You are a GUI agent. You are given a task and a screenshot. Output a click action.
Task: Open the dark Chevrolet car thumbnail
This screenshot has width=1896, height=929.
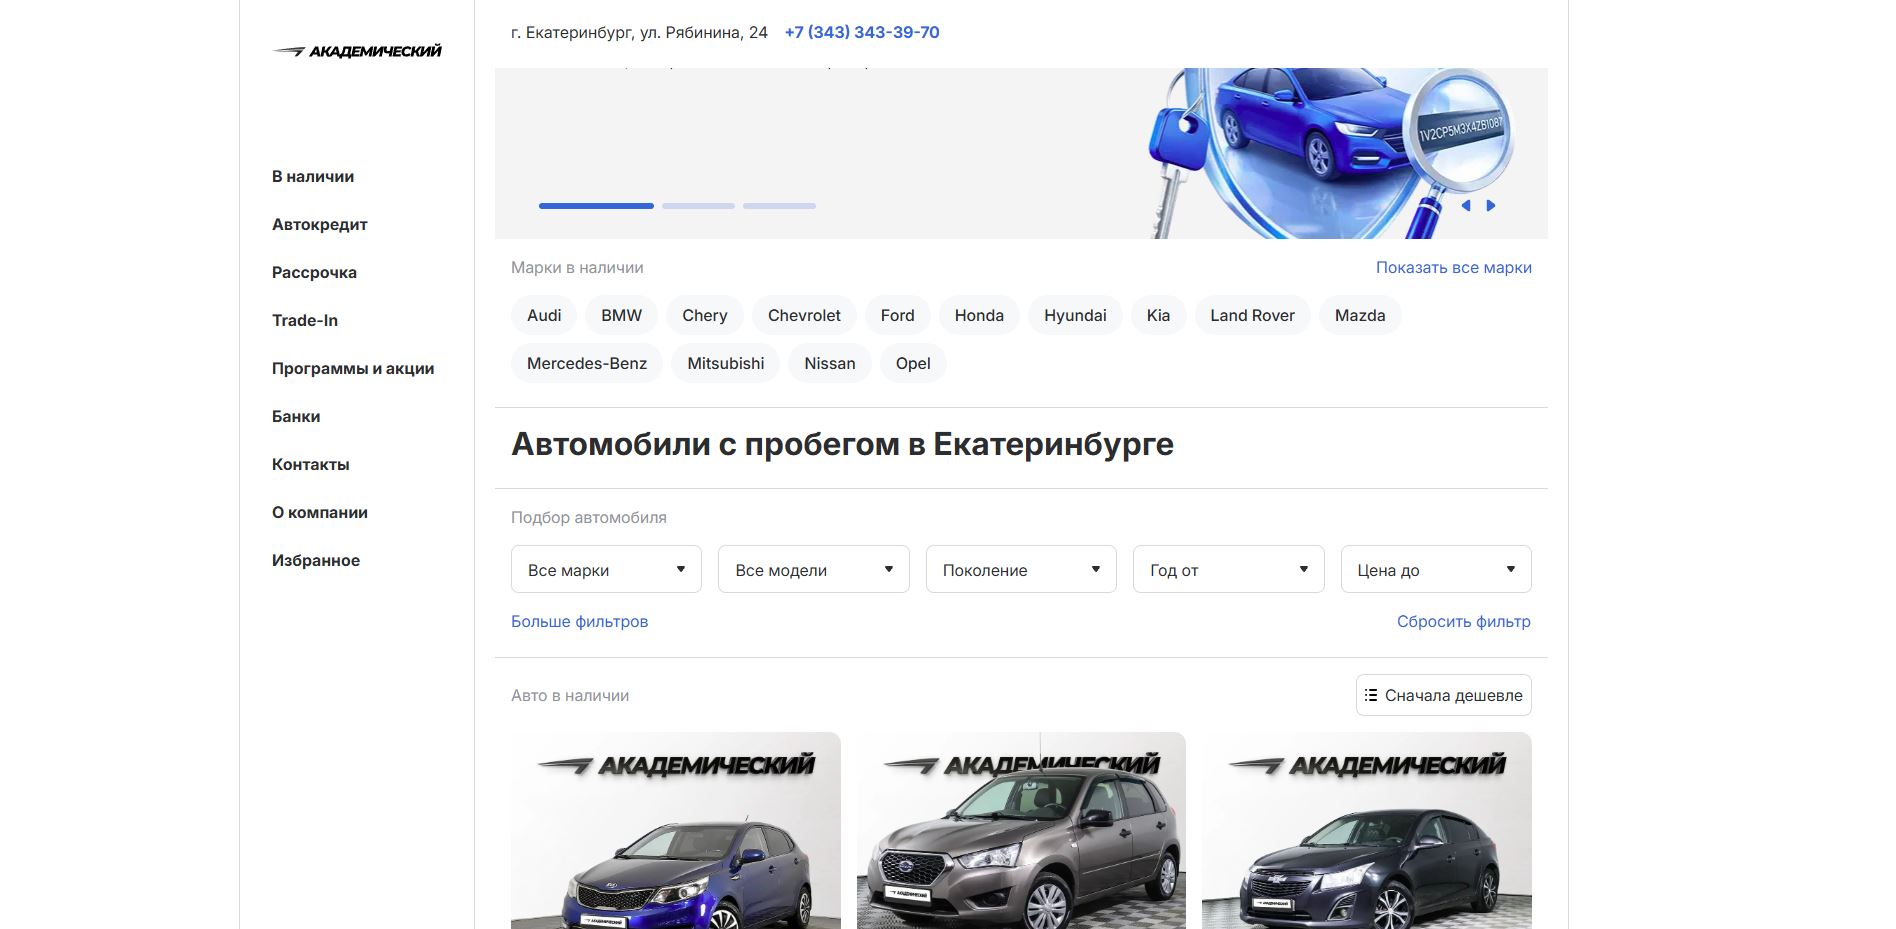[1367, 830]
